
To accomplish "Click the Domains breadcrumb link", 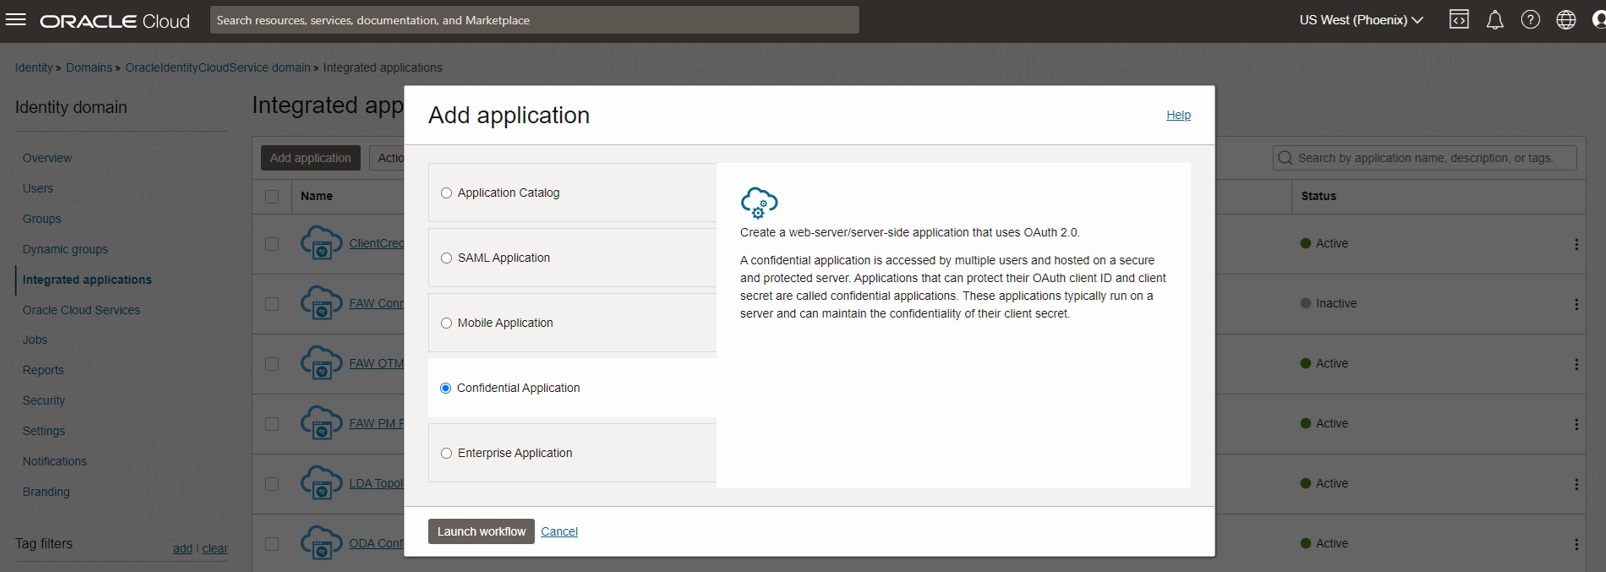I will [x=89, y=68].
